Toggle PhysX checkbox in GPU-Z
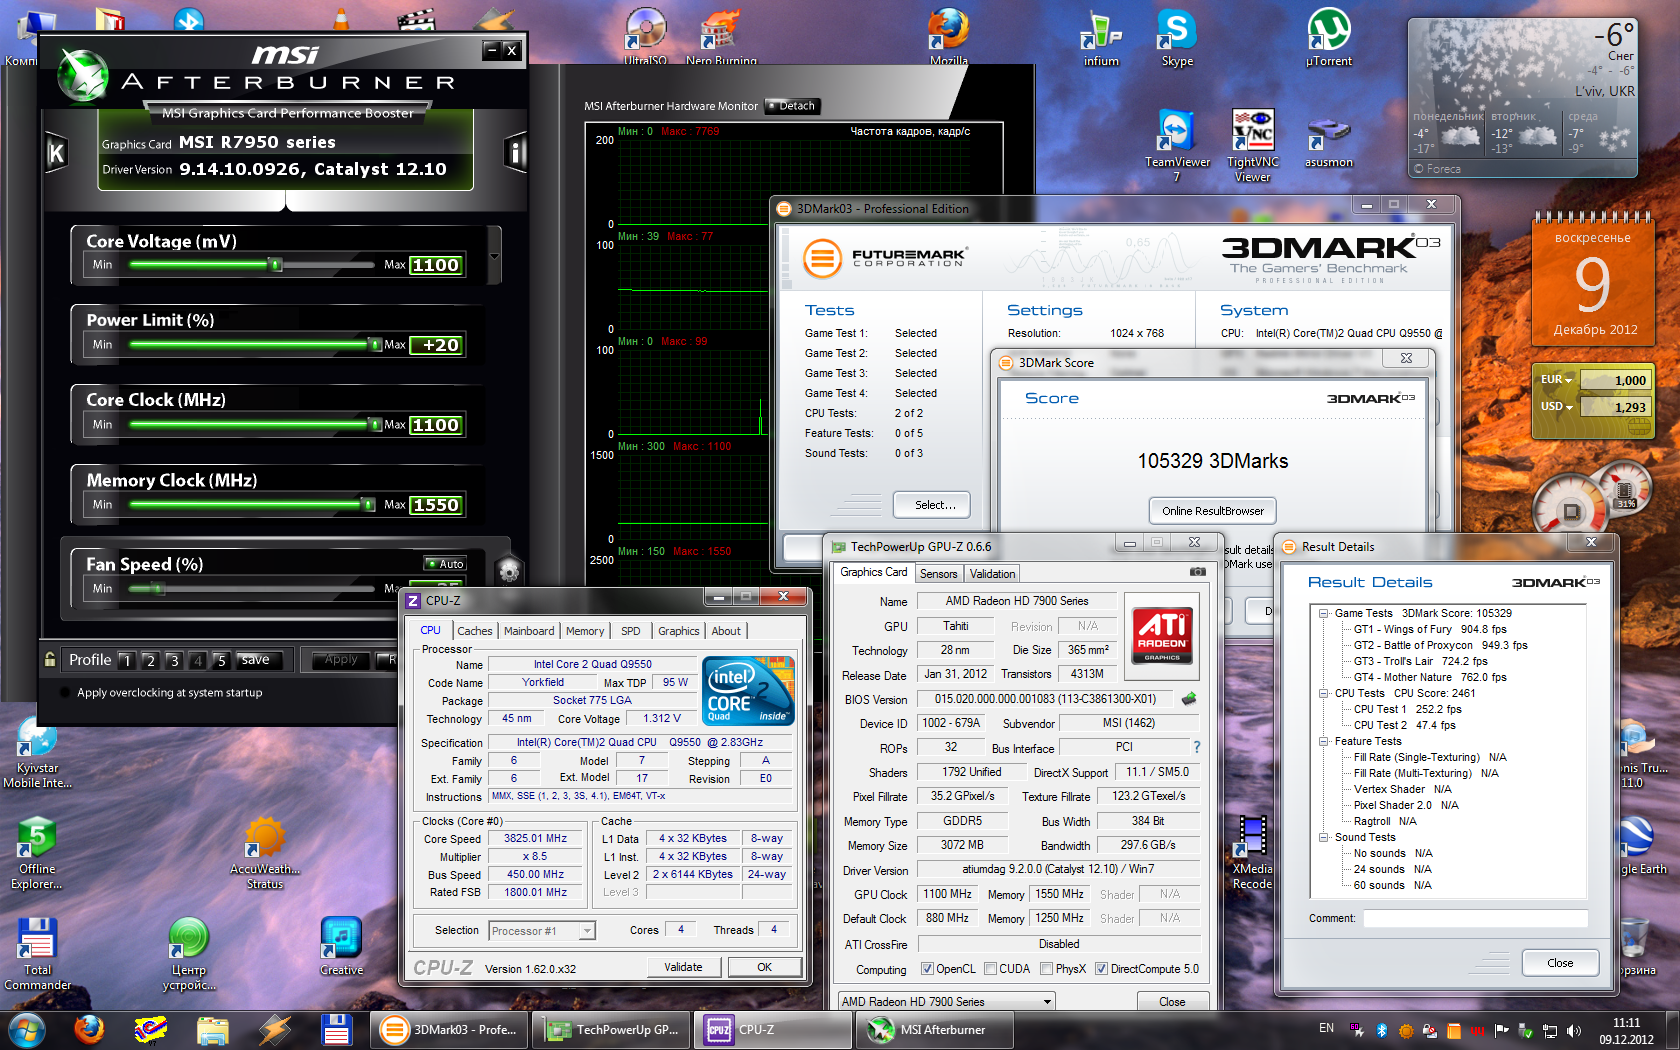 (x=1046, y=968)
